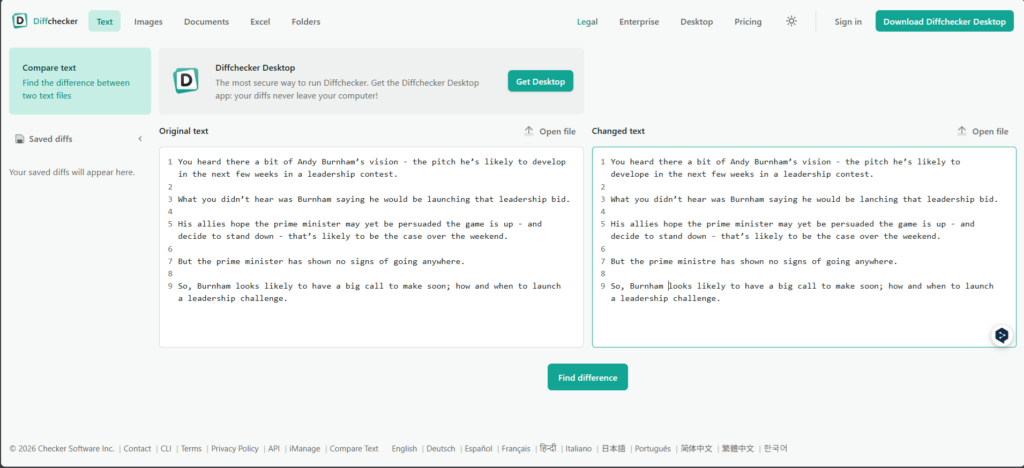Viewport: 1024px width, 468px height.
Task: Open the Desktop nav link
Action: click(696, 22)
